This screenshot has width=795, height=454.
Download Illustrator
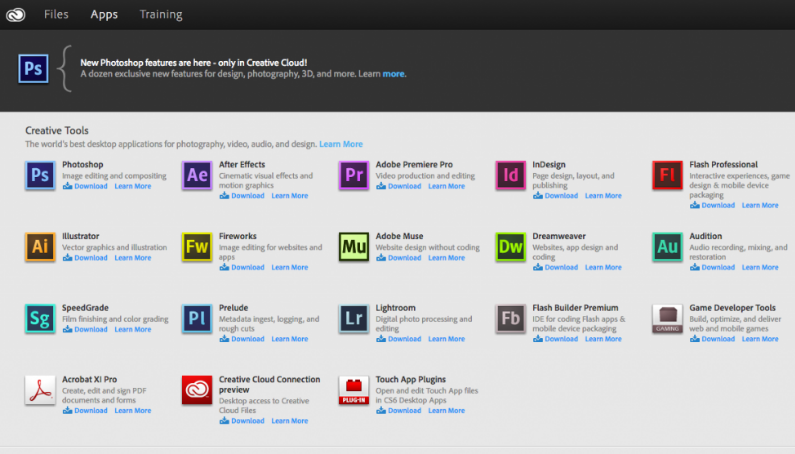pyautogui.click(x=85, y=258)
